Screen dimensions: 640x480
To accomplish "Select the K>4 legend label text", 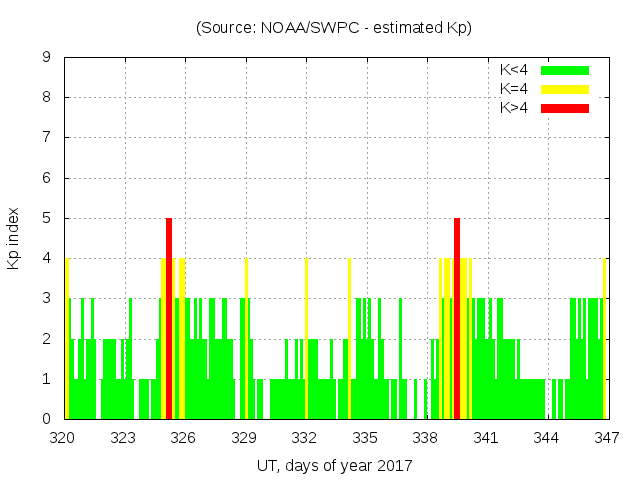I will [x=516, y=107].
